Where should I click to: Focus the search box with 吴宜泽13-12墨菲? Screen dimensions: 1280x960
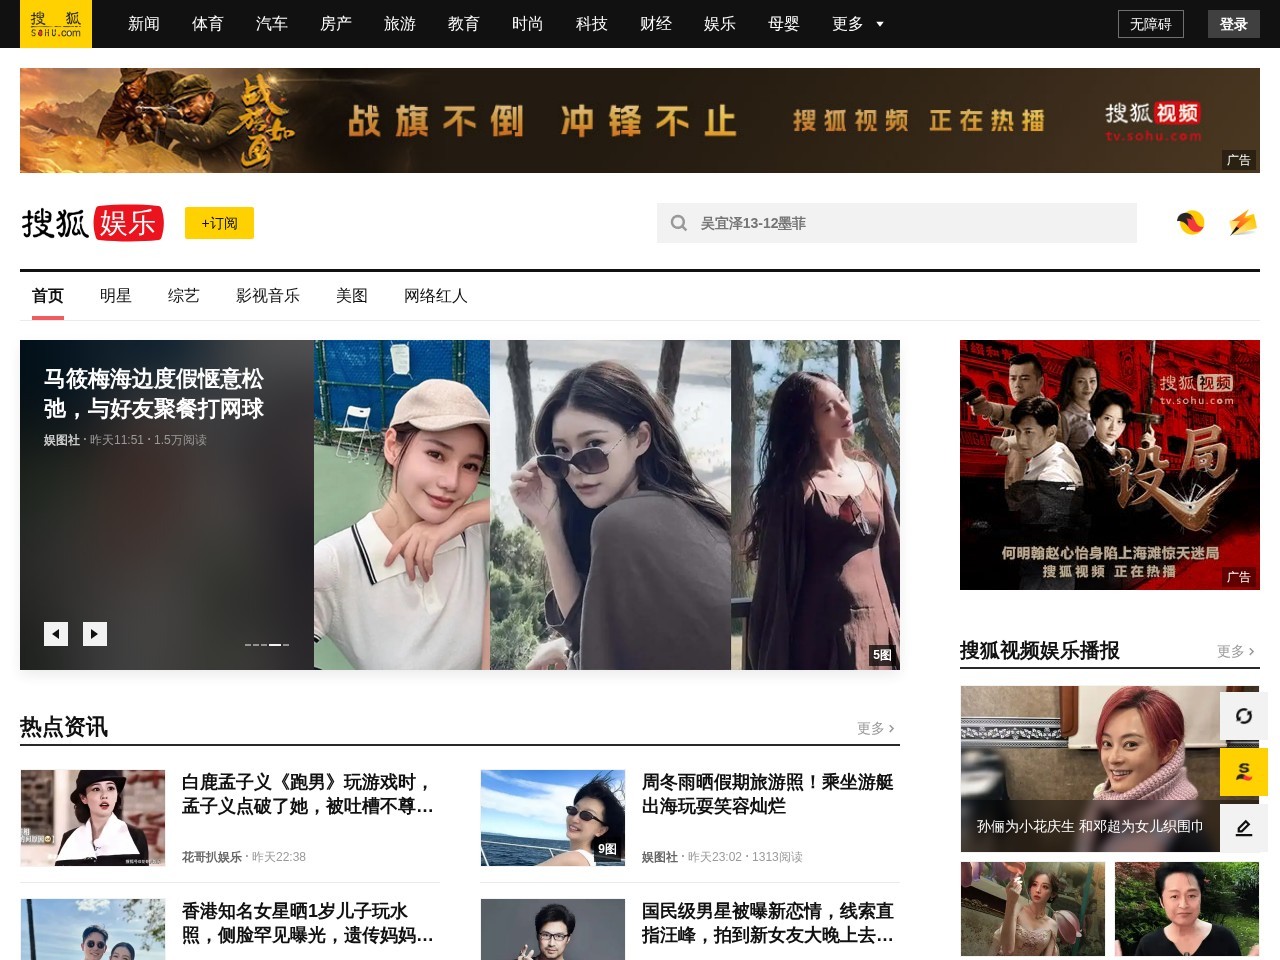point(897,223)
